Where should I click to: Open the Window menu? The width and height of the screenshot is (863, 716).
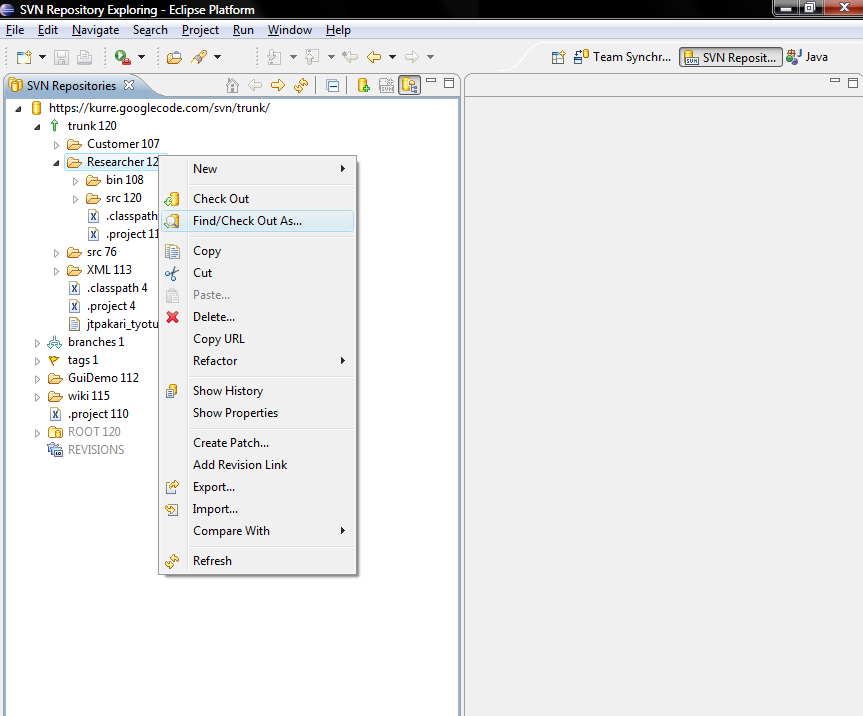[290, 30]
